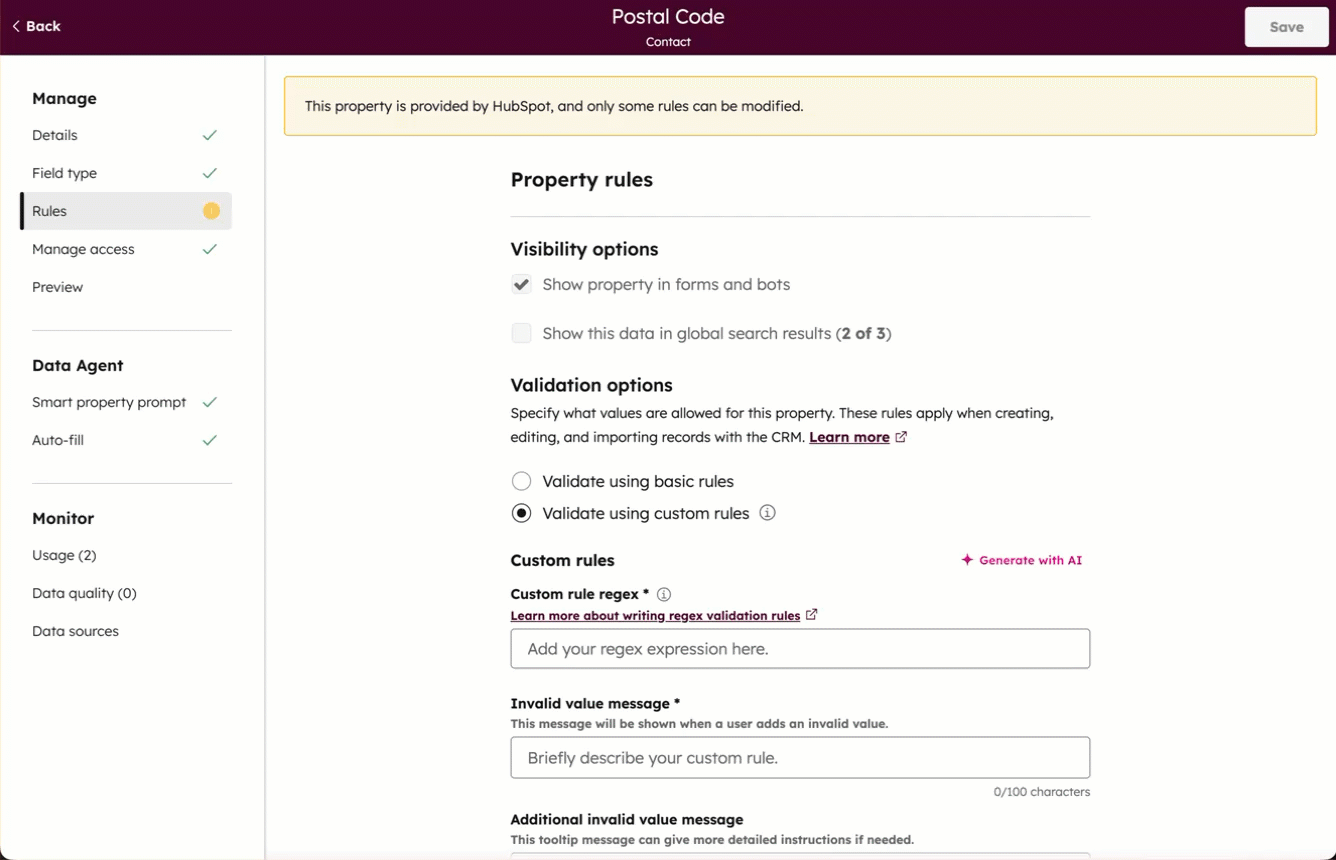Image resolution: width=1336 pixels, height=860 pixels.
Task: Click the info icon beside Validate using custom rules
Action: coord(766,513)
